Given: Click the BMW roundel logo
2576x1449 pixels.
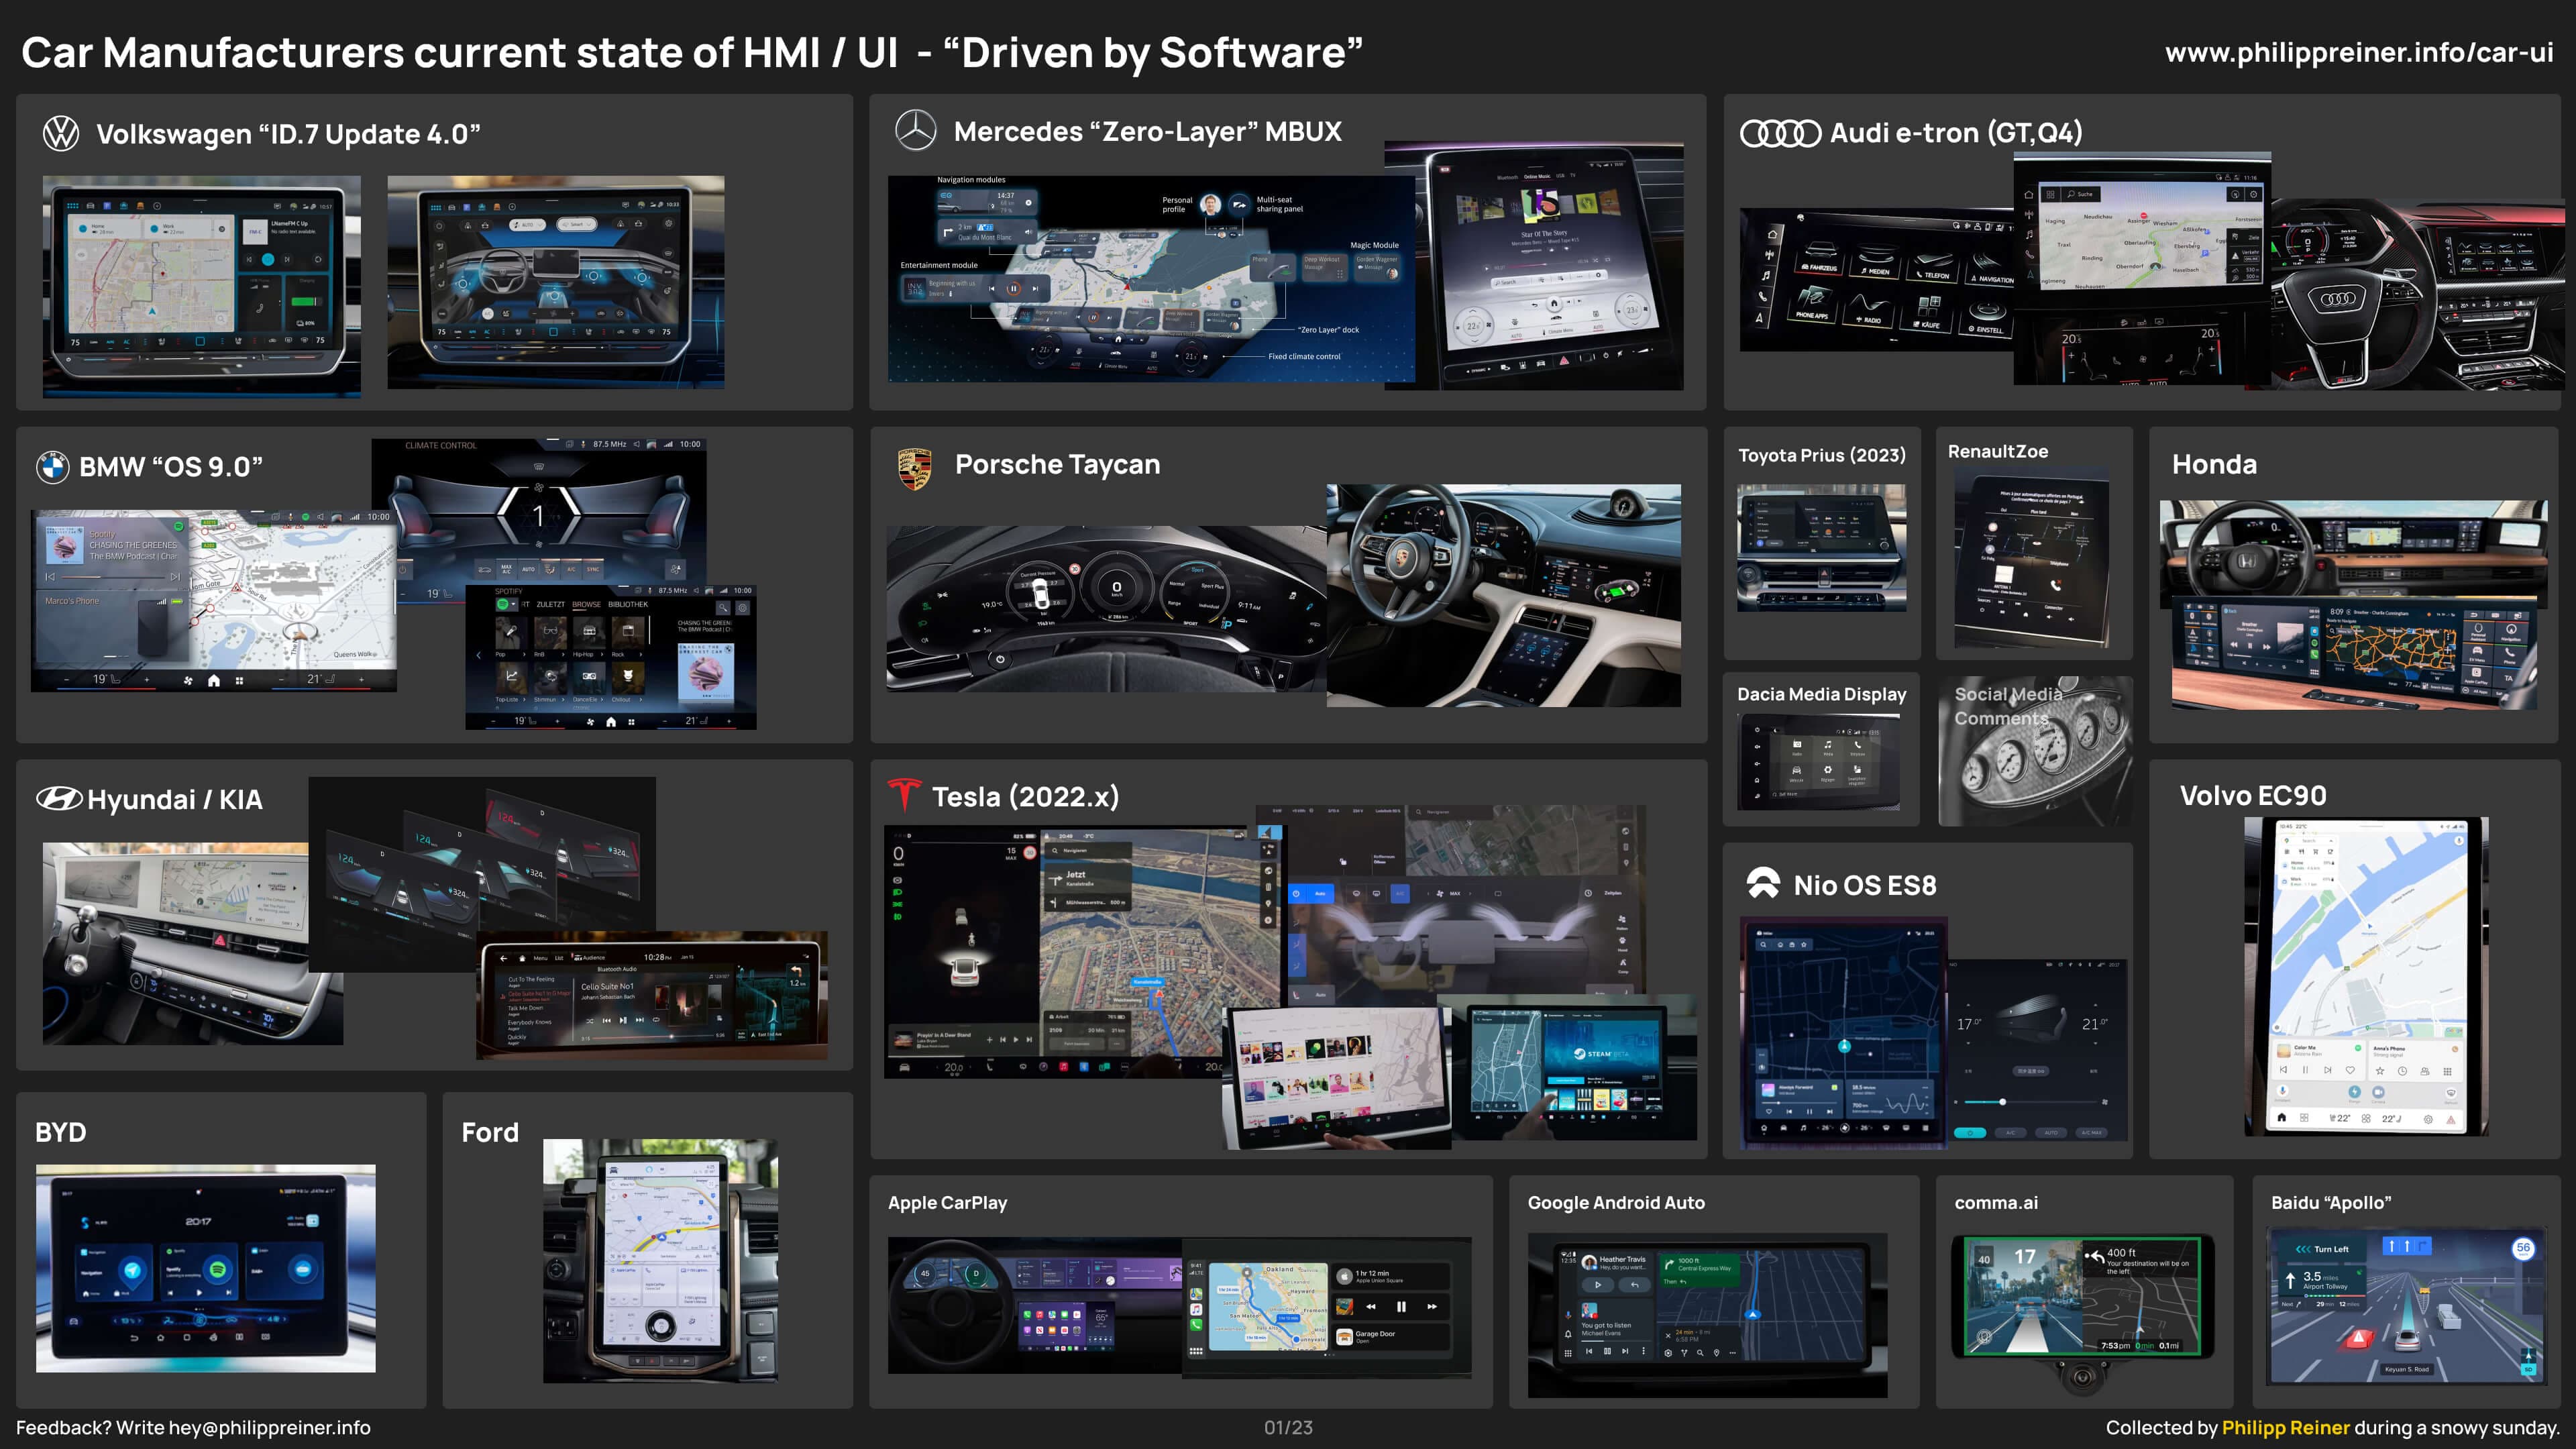Looking at the screenshot, I should tap(52, 467).
